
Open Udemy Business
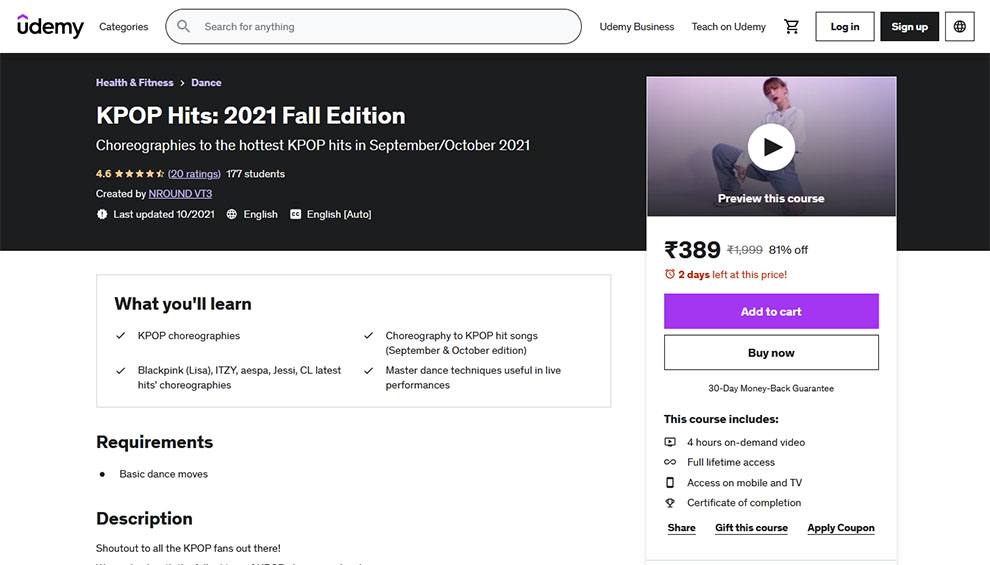pos(636,27)
